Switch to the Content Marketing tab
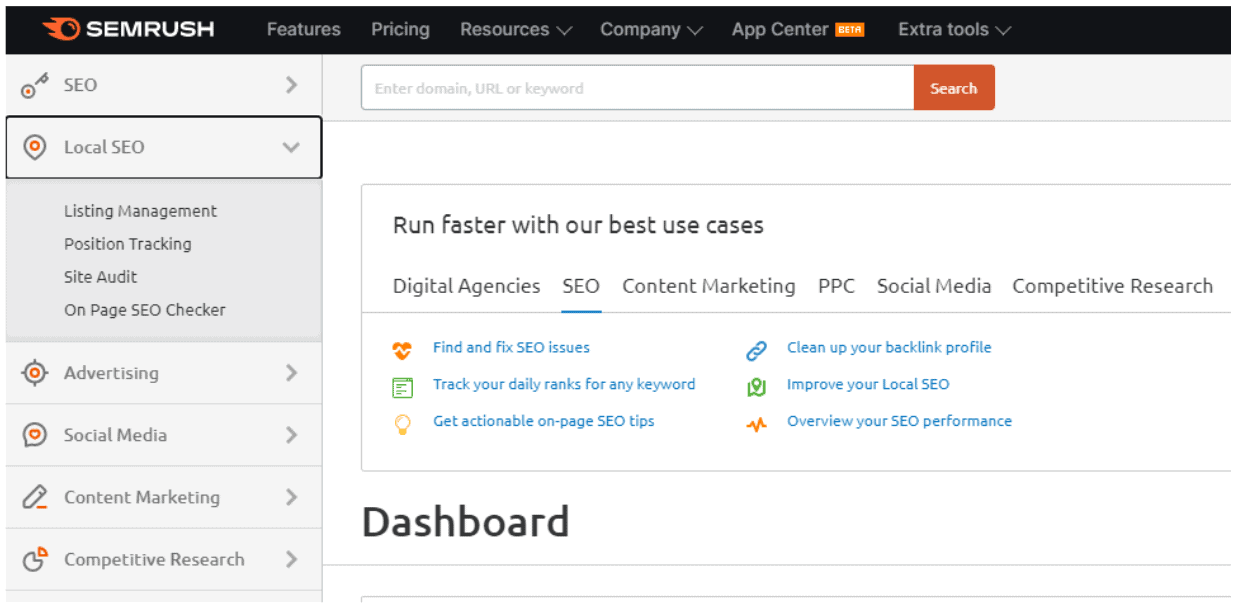This screenshot has height=612, width=1237. coord(709,286)
